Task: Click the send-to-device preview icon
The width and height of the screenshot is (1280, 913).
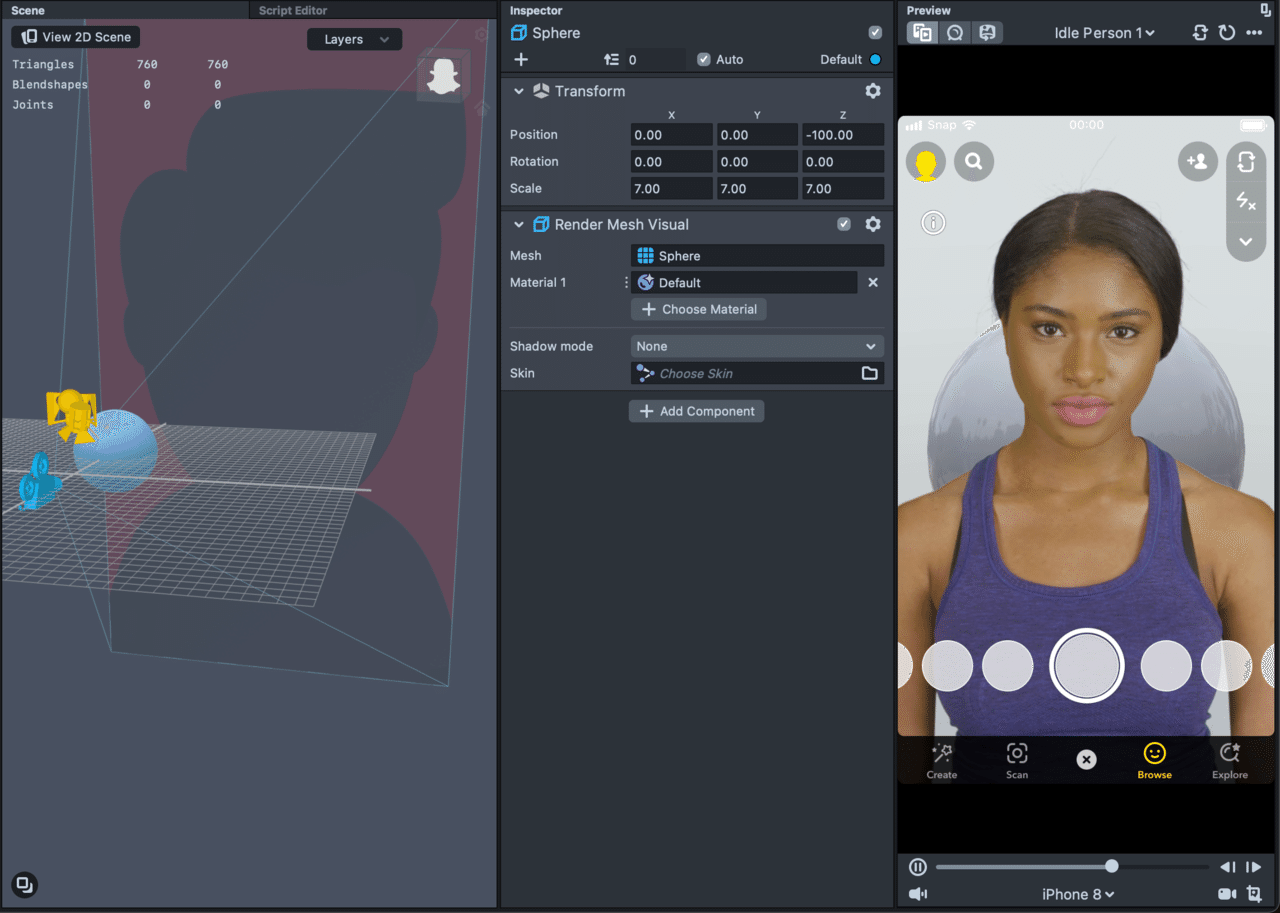Action: click(x=987, y=33)
